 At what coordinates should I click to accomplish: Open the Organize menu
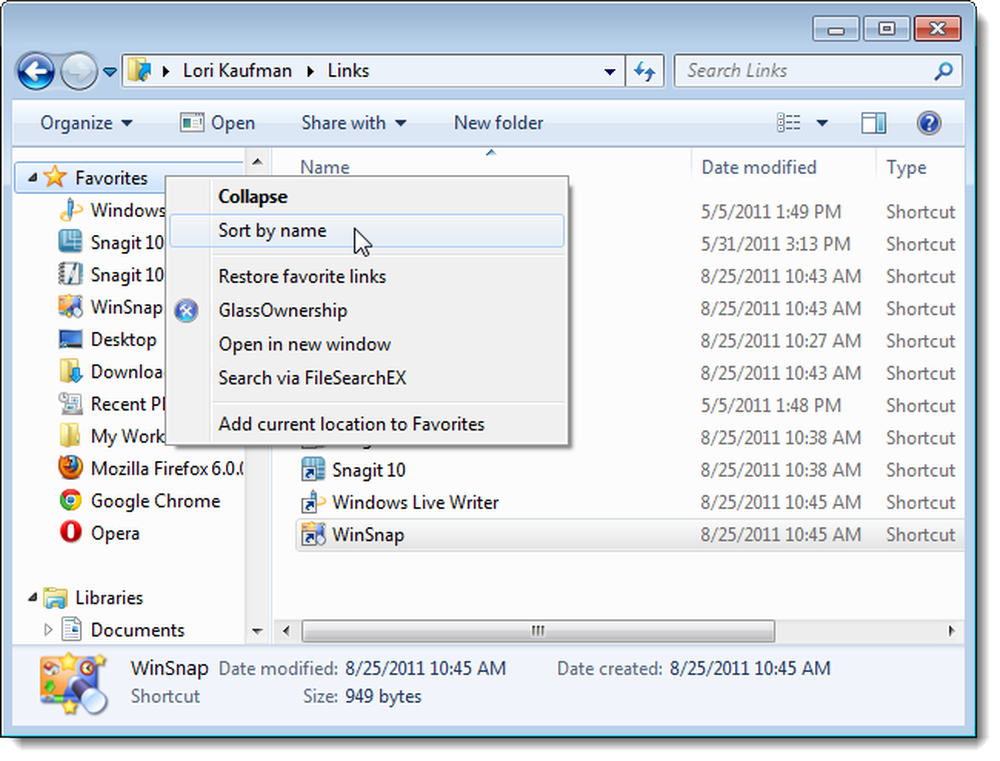86,122
